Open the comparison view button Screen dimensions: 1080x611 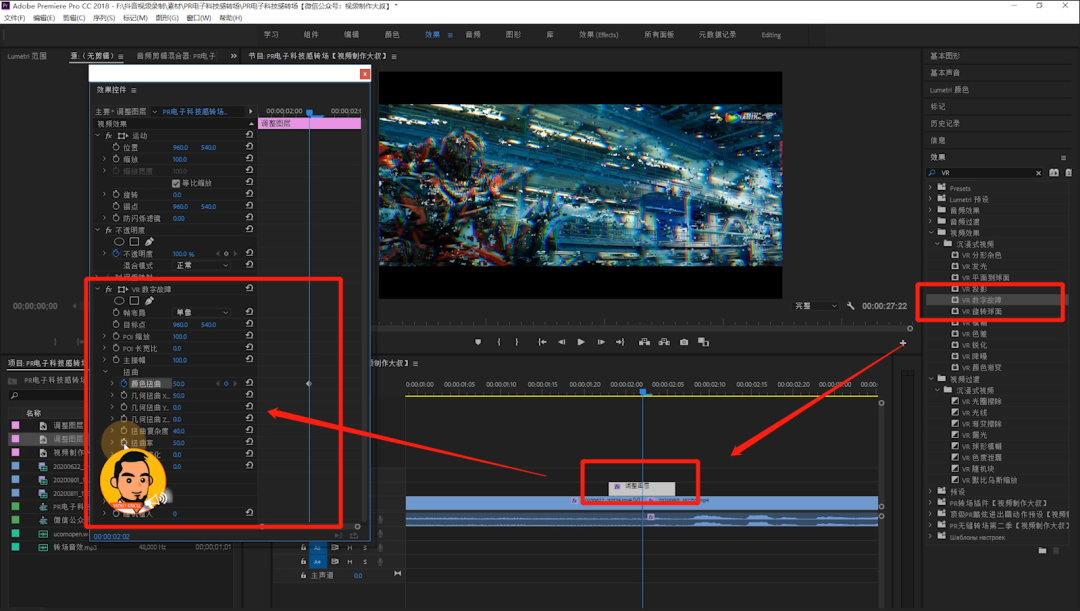point(703,342)
